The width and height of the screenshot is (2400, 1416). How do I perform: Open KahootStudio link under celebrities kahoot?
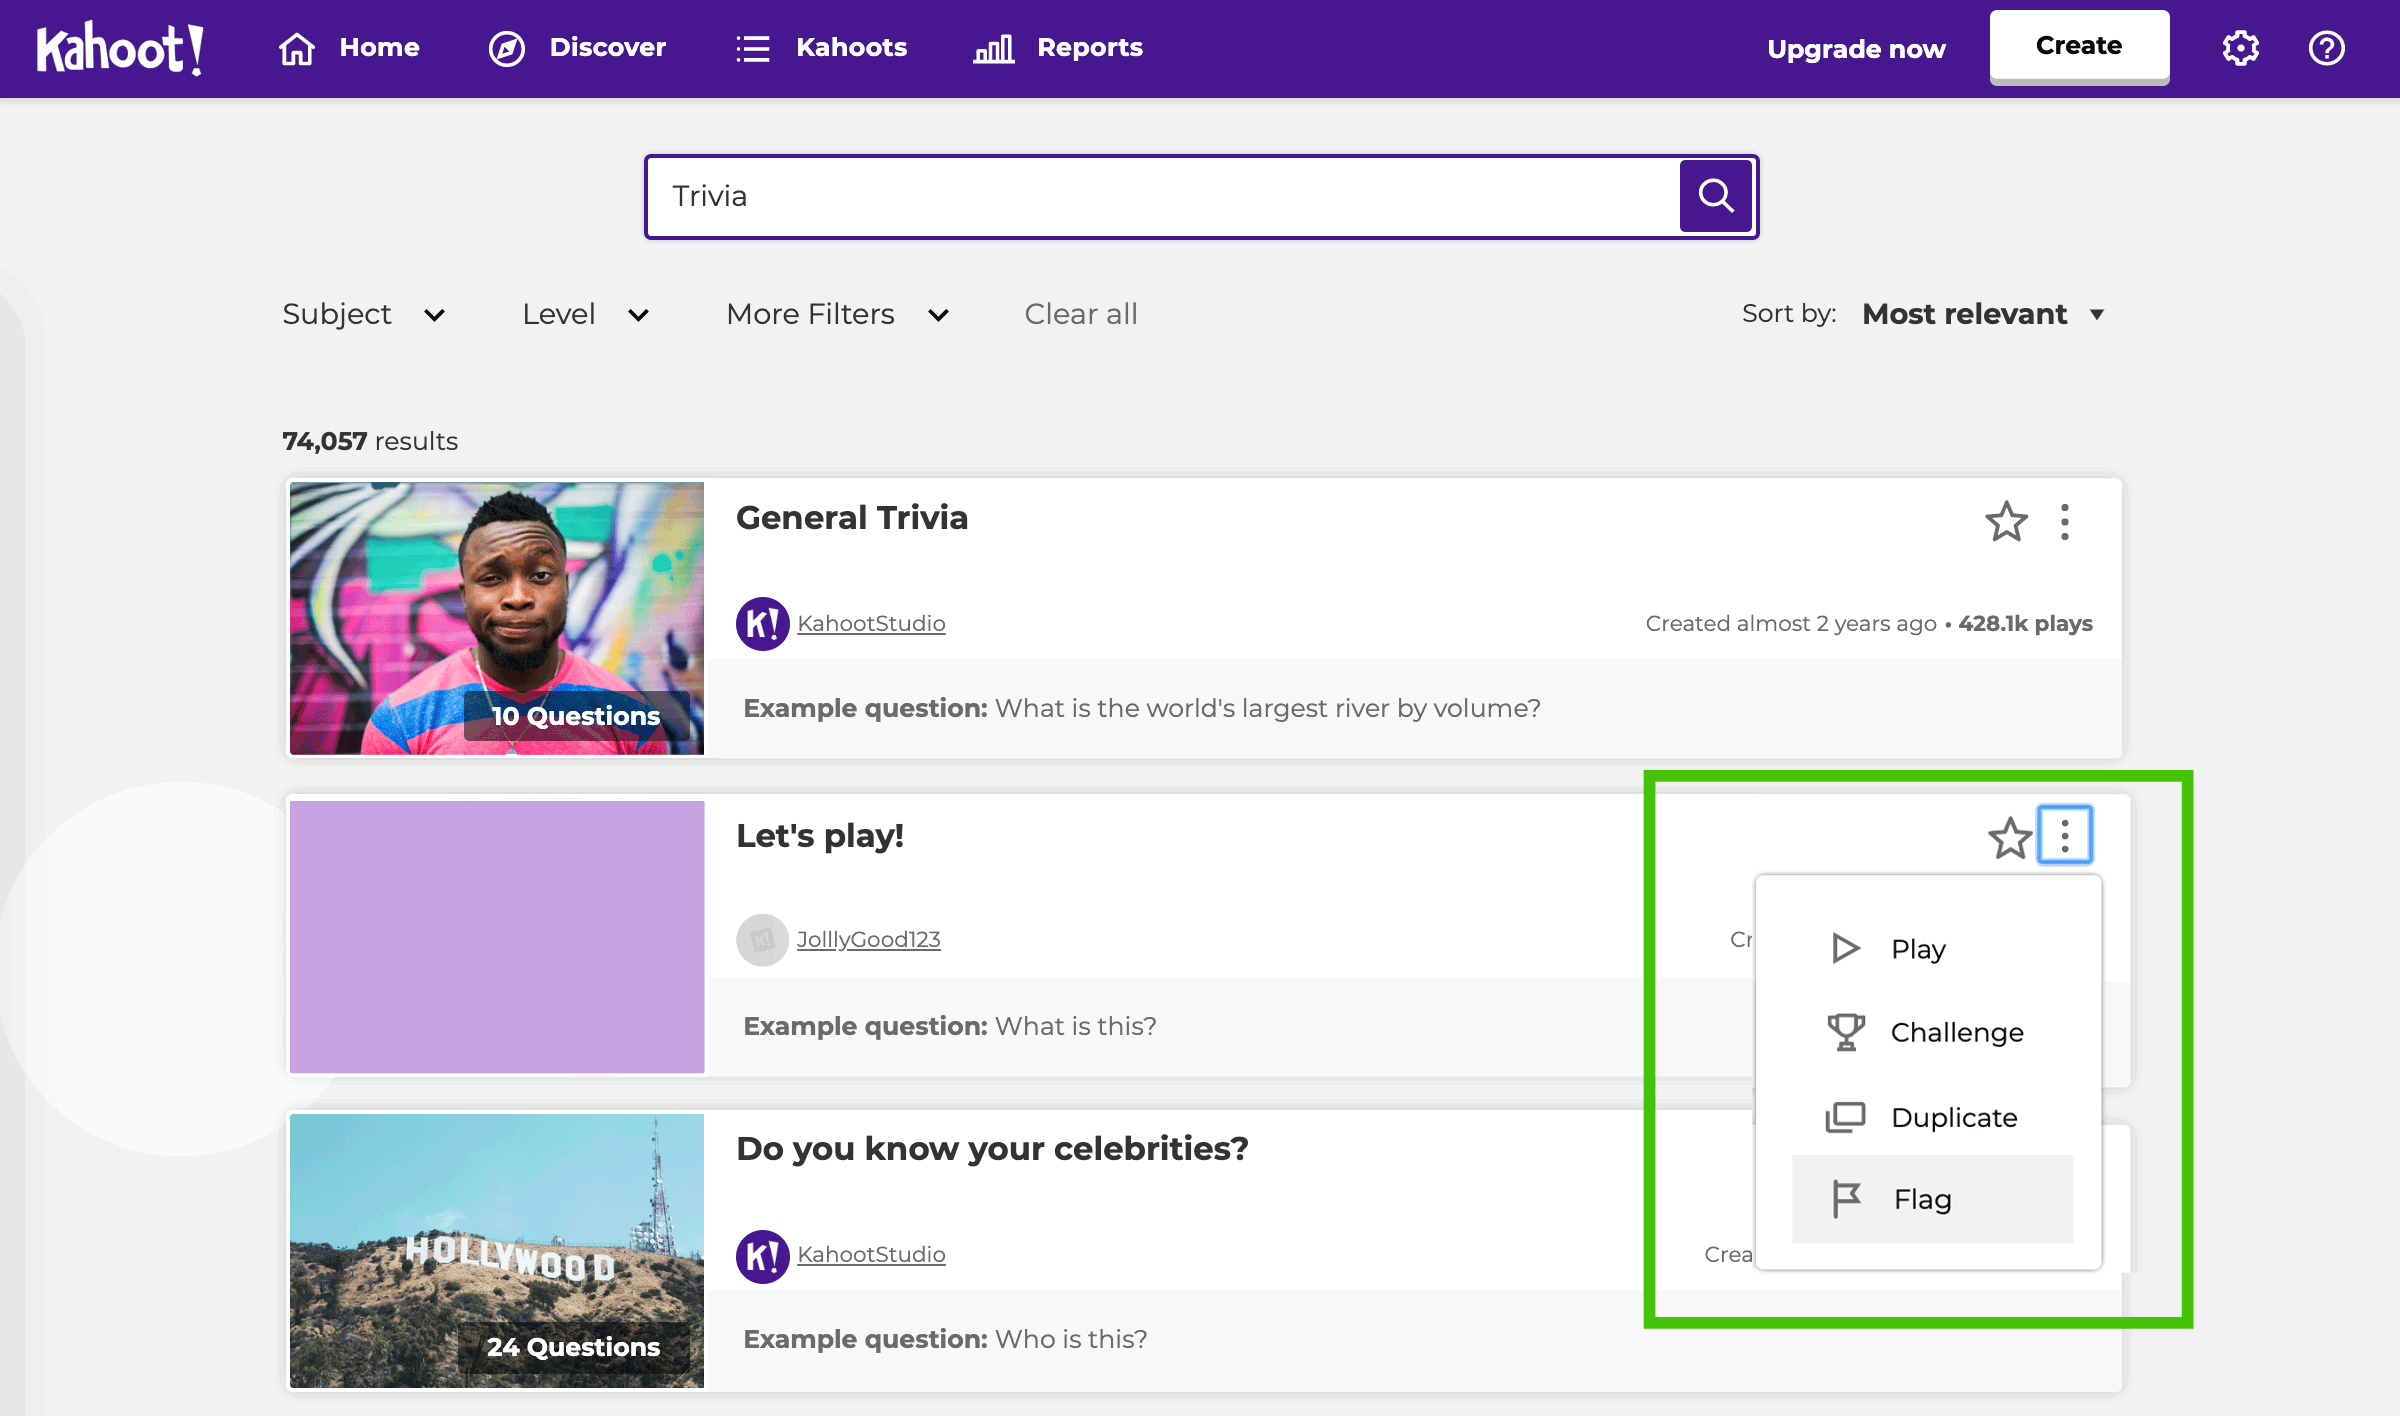click(x=871, y=1255)
